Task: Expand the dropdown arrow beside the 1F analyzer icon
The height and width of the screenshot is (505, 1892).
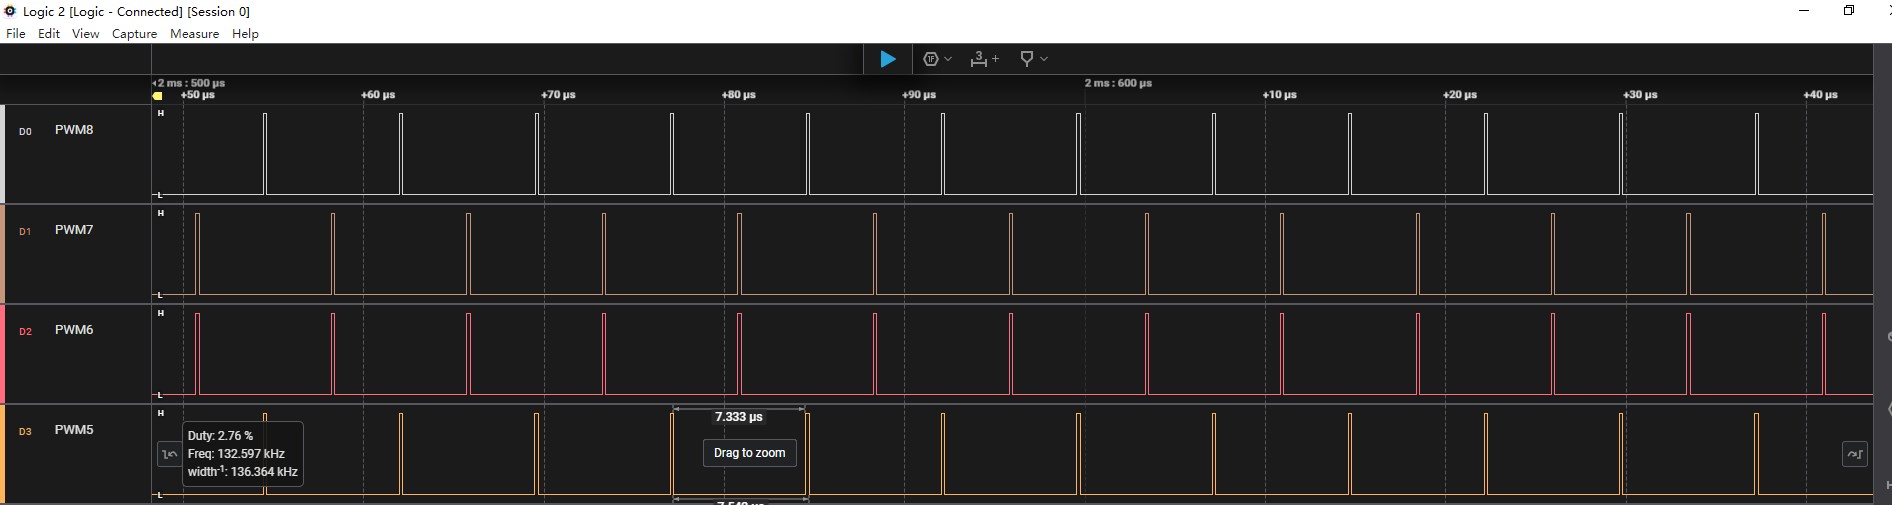Action: click(x=948, y=59)
